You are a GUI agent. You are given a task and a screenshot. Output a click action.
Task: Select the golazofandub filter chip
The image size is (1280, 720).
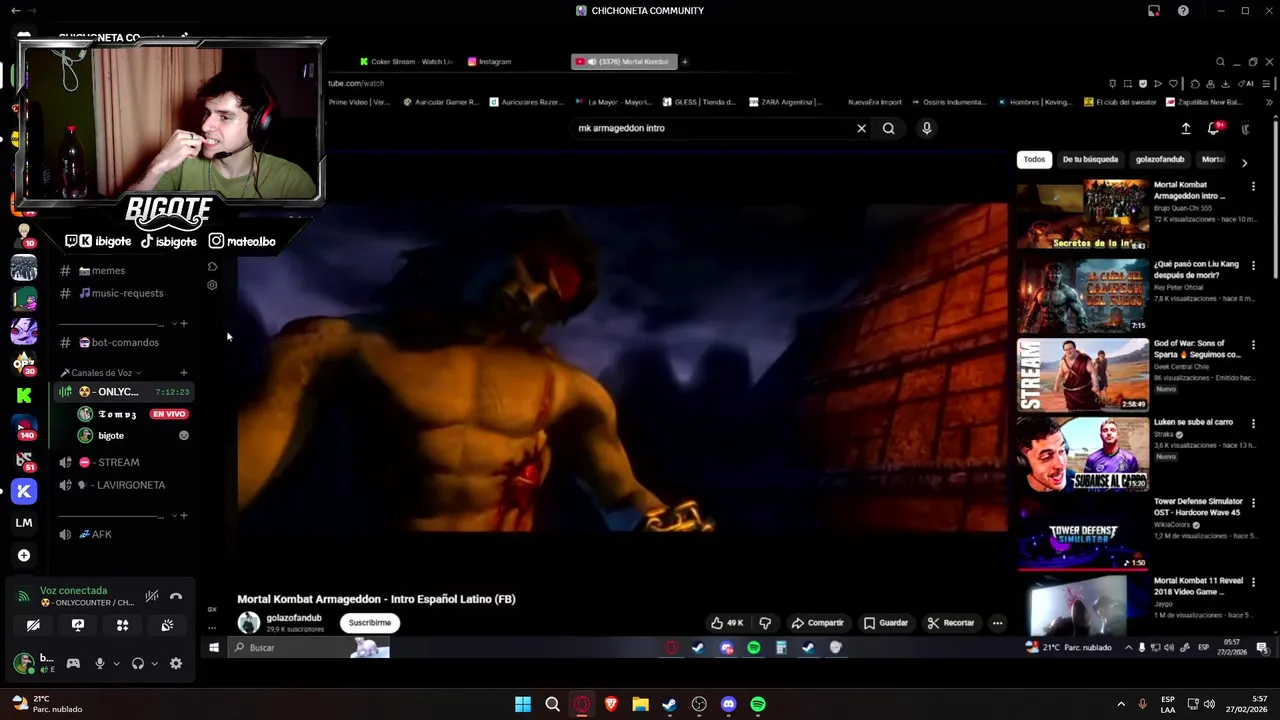tap(1160, 159)
